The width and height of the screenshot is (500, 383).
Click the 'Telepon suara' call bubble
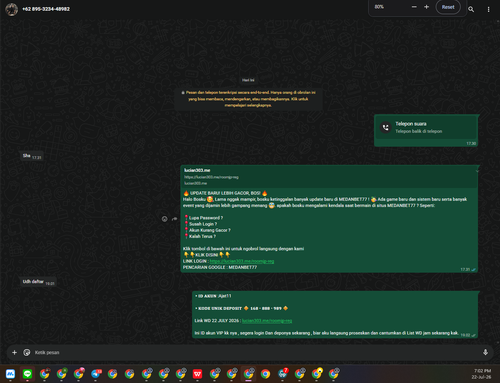(426, 130)
